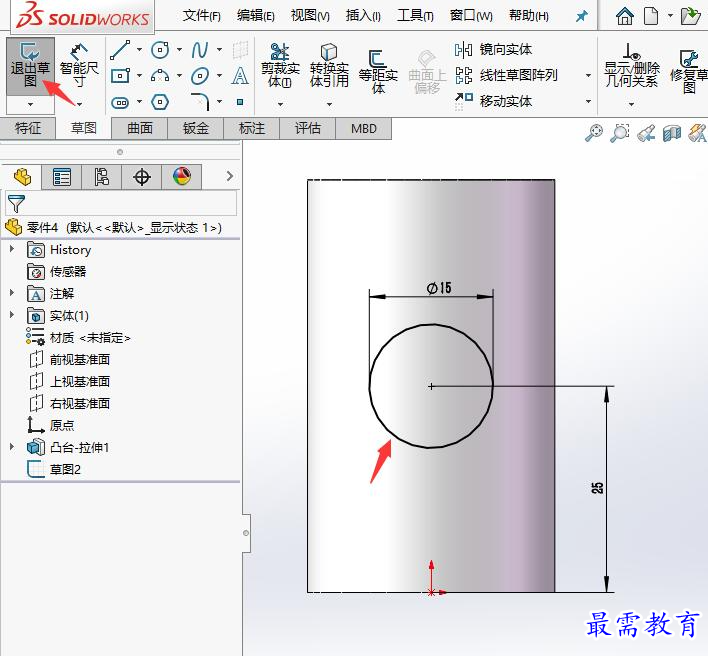Click the Zoom to Fit view icon
The image size is (708, 656).
coord(594,133)
